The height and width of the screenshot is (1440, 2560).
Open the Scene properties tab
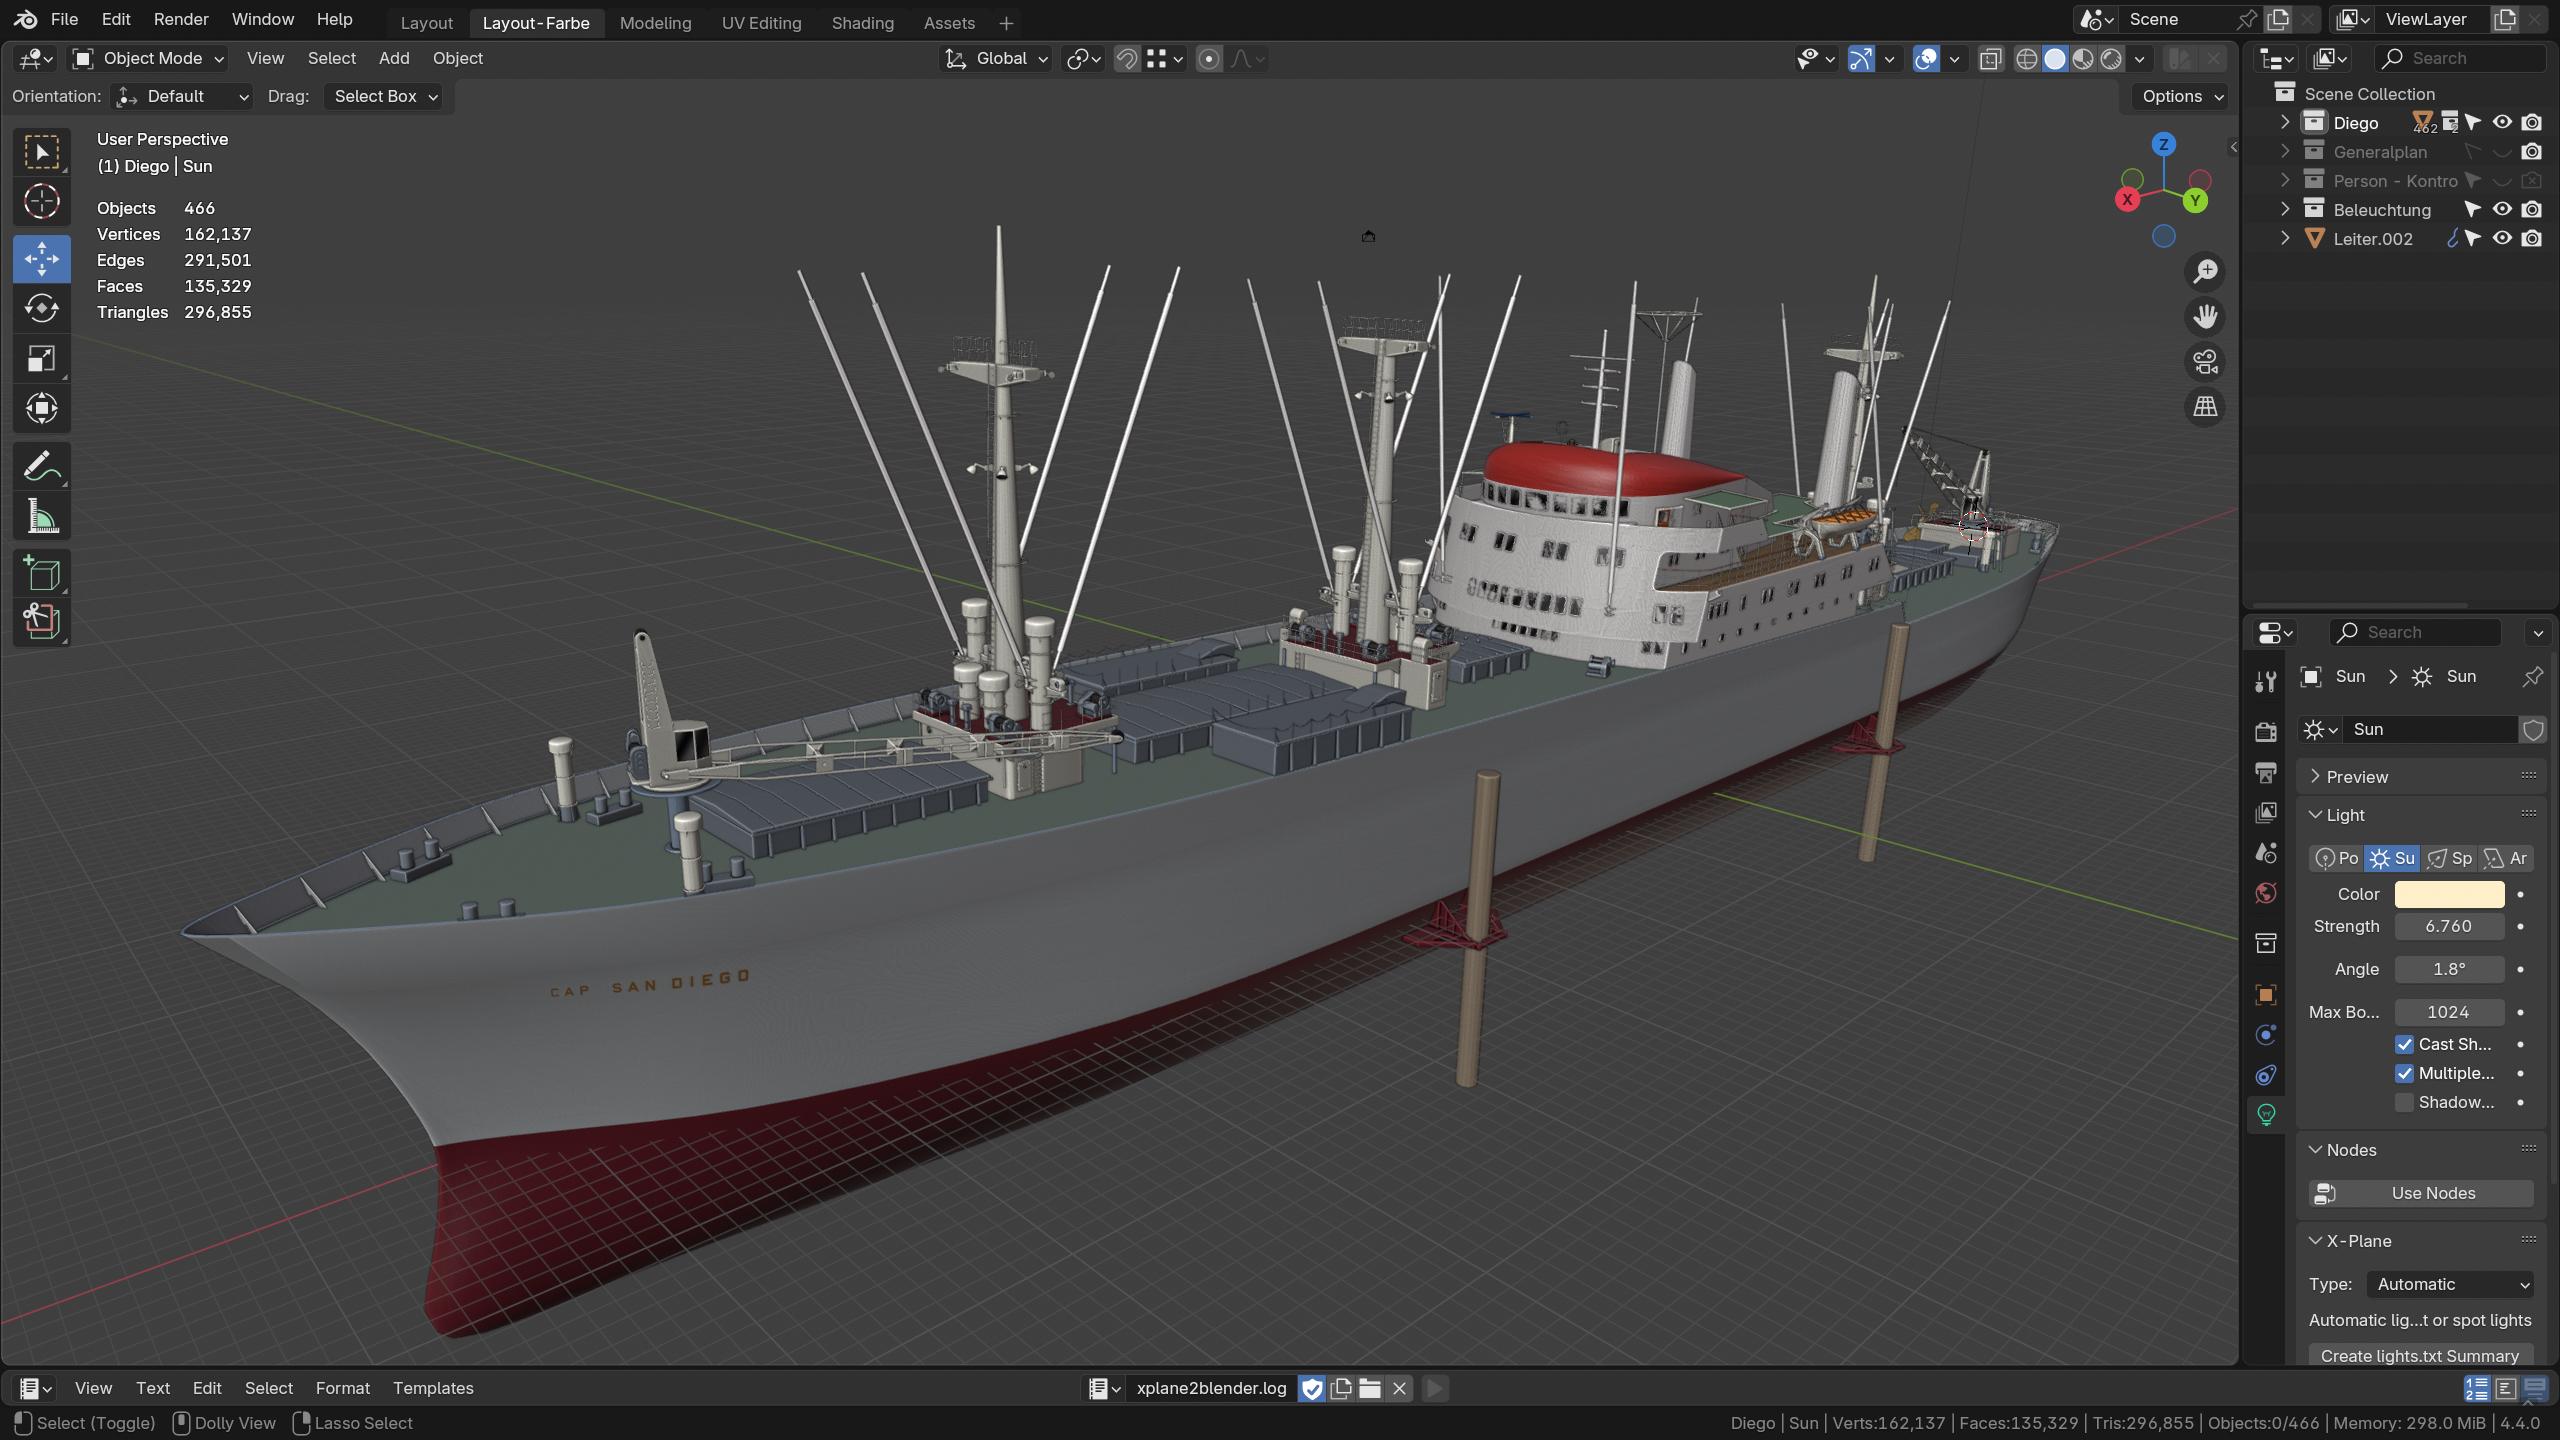[x=2266, y=853]
